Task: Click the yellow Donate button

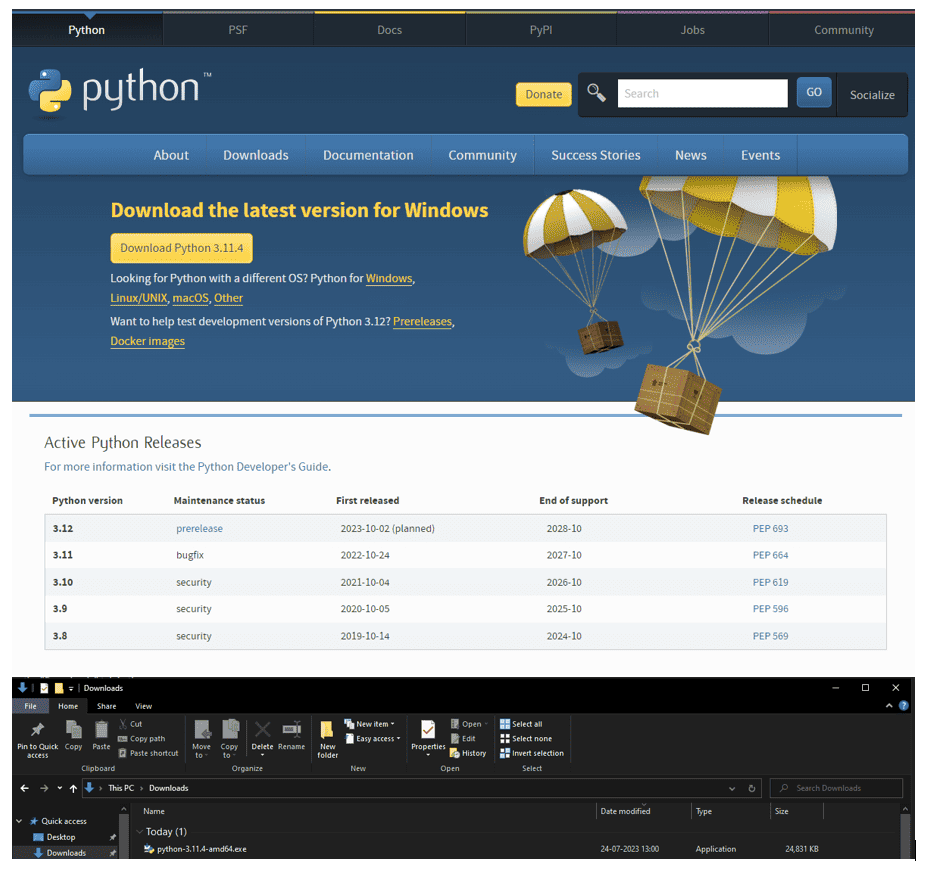Action: [543, 94]
